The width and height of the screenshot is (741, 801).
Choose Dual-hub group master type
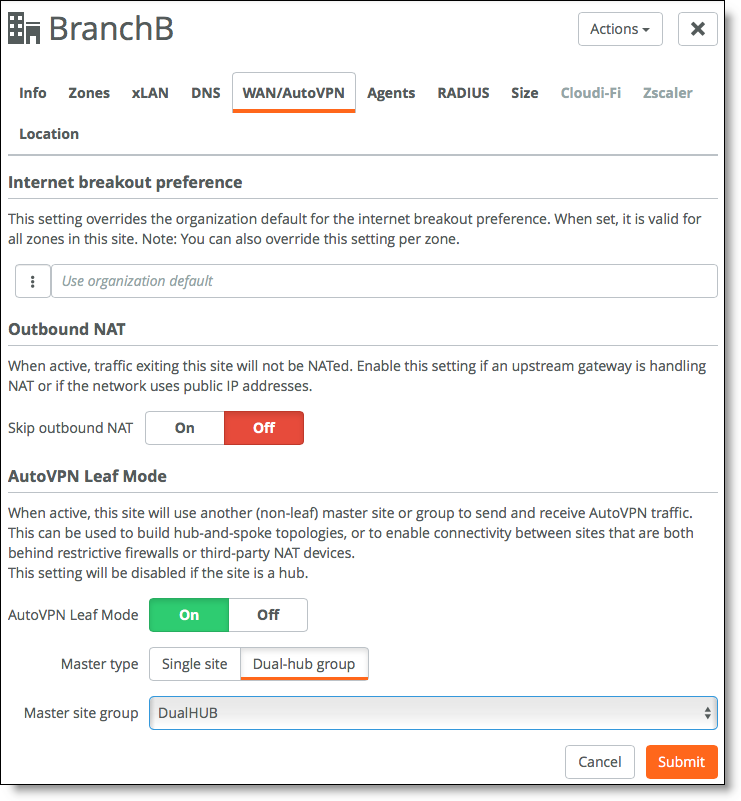click(304, 664)
